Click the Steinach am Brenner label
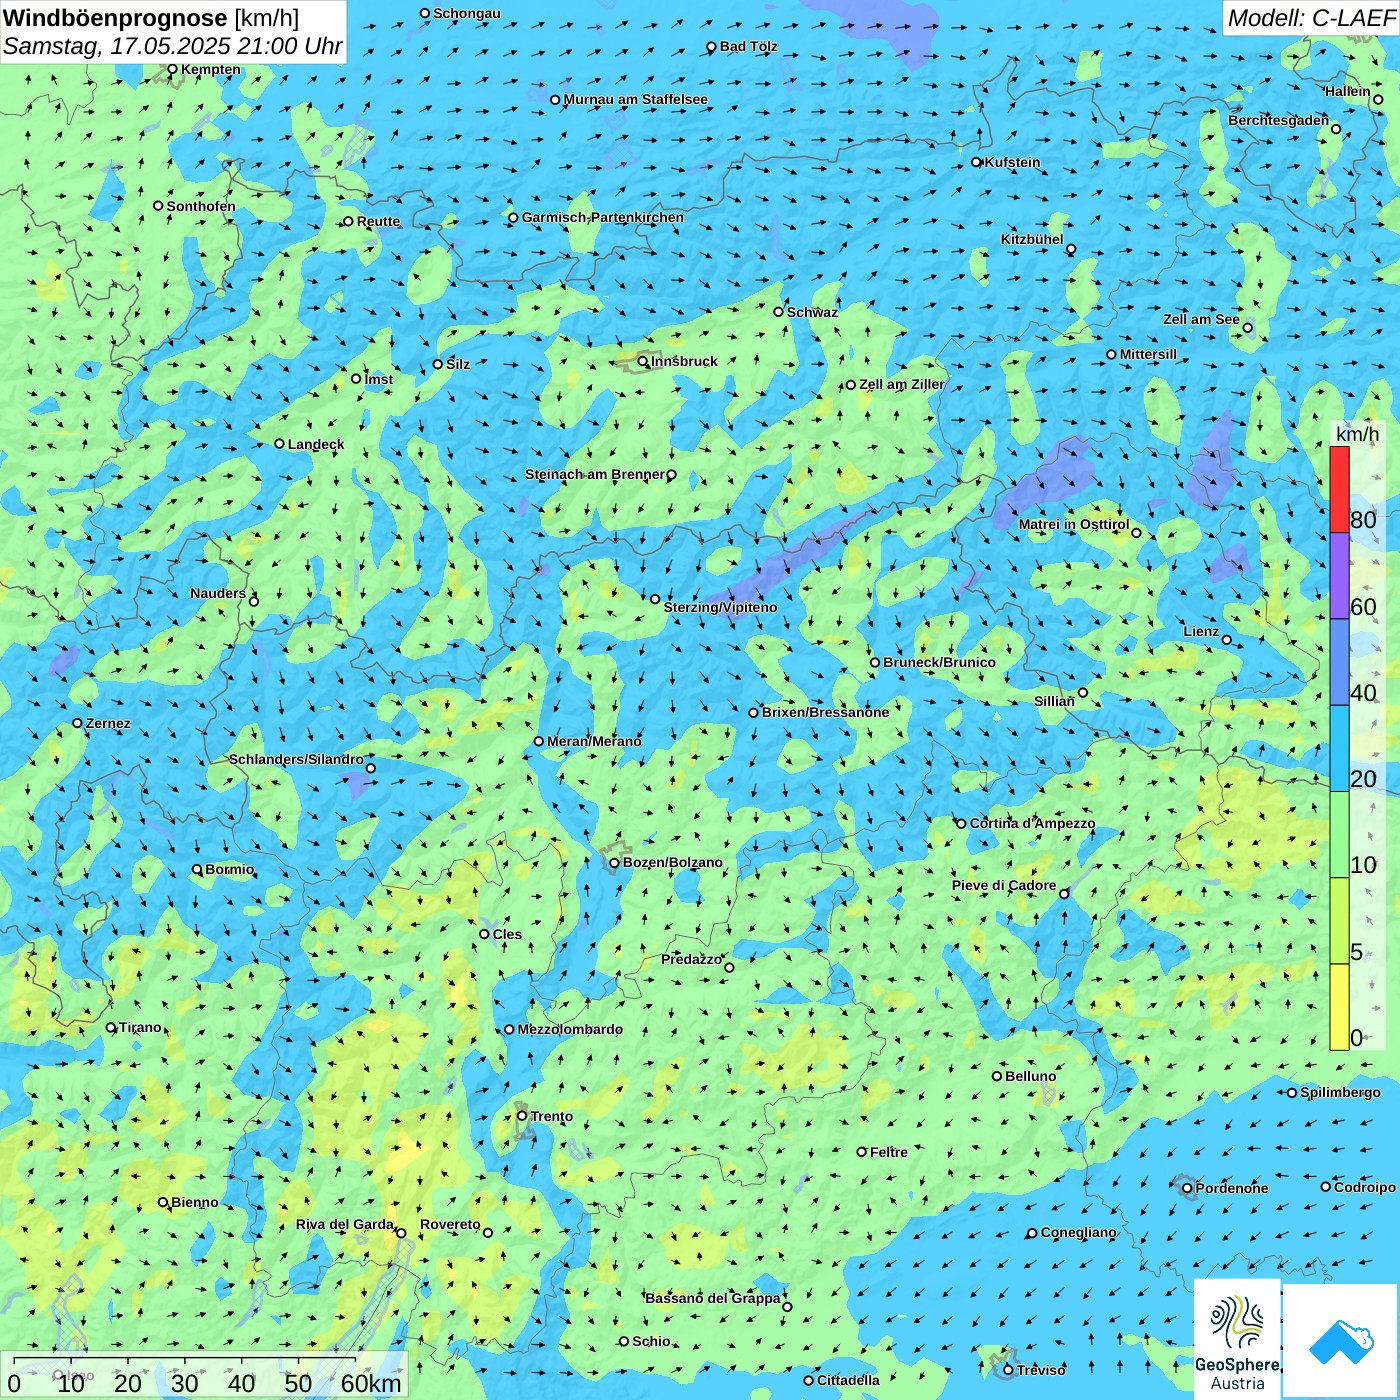The image size is (1400, 1400). (x=594, y=474)
